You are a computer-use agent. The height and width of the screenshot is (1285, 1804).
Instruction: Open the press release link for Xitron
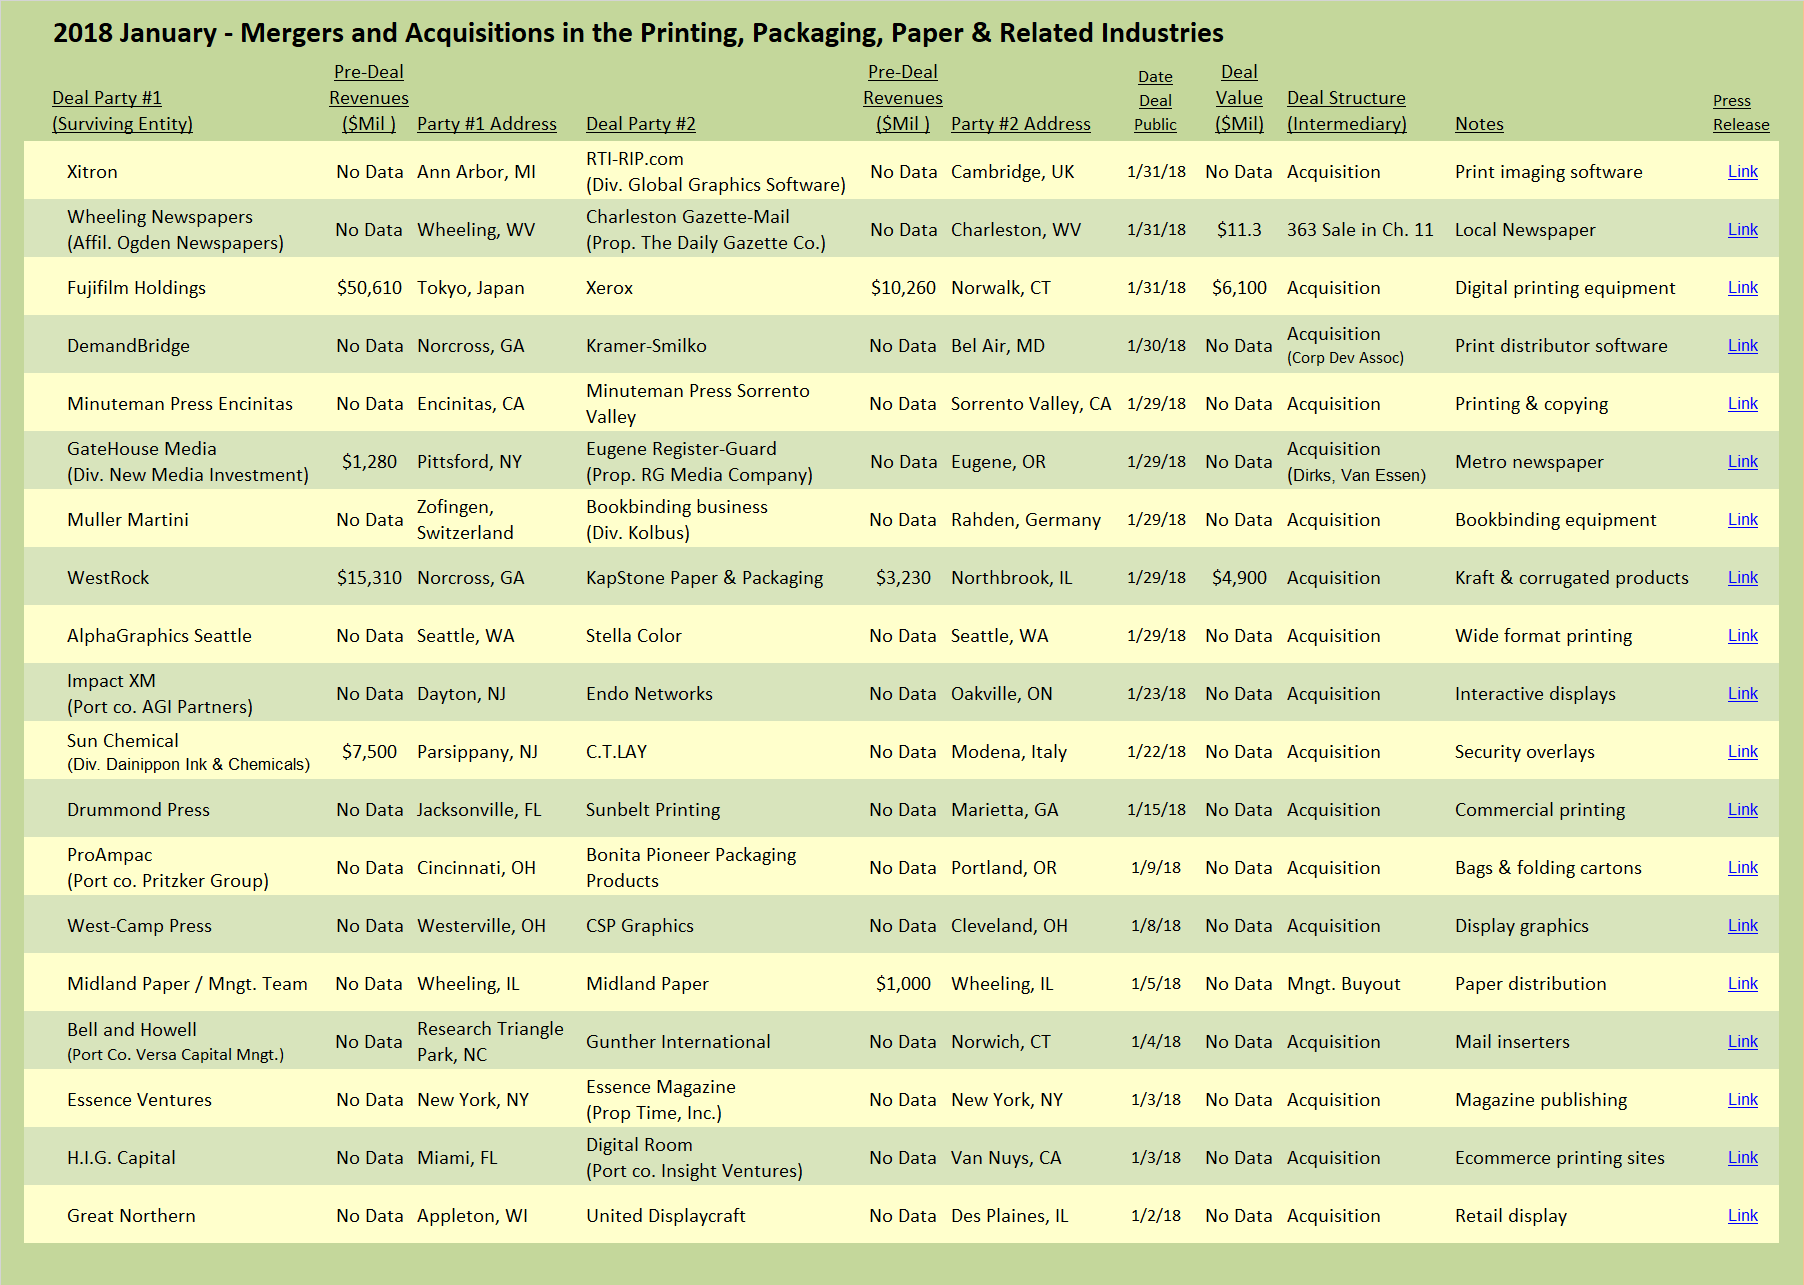click(1742, 172)
